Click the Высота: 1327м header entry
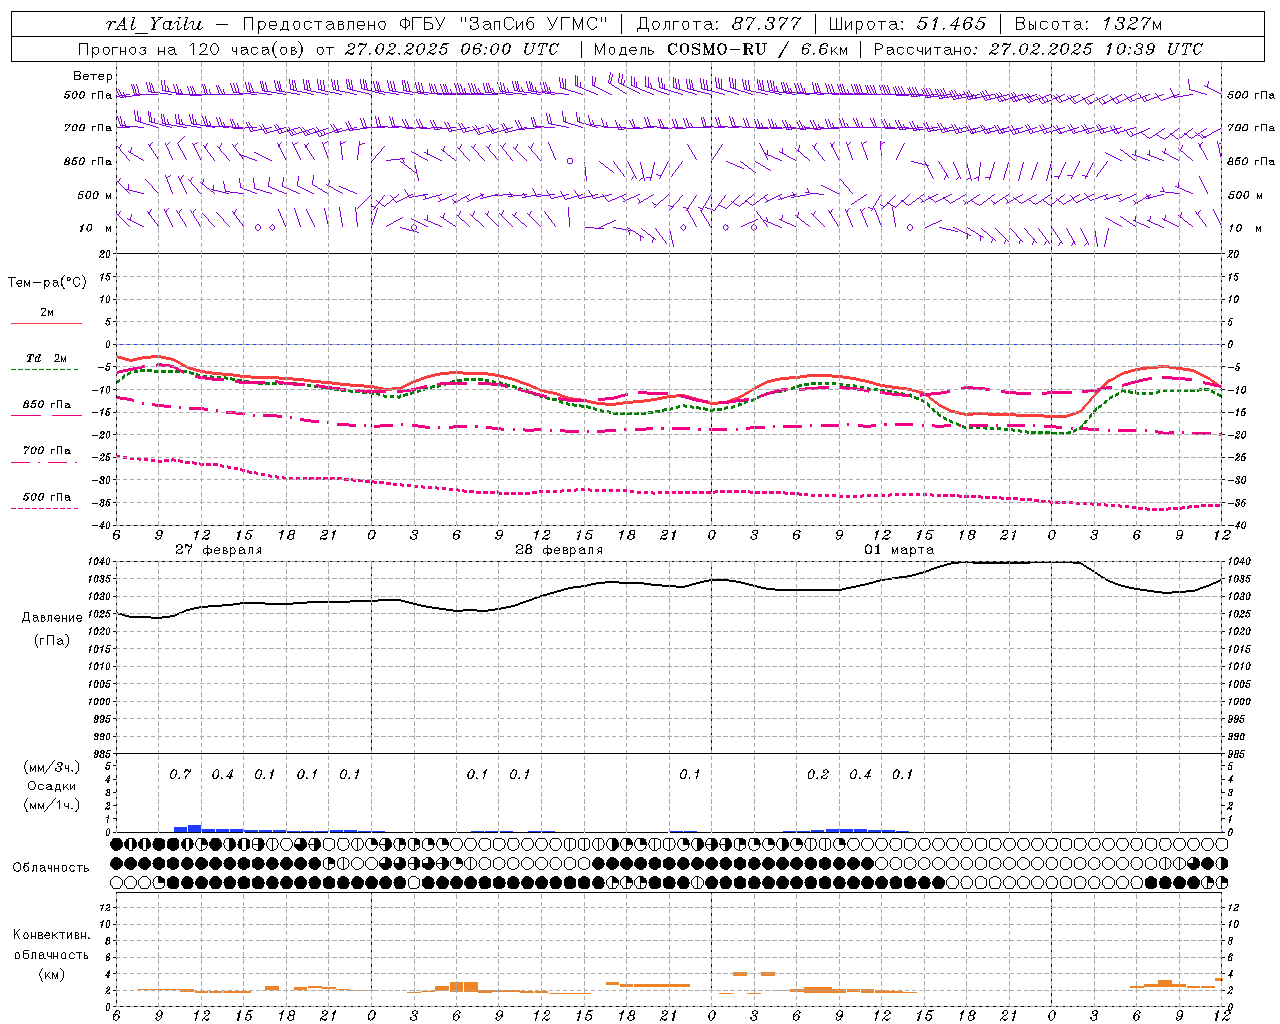The image size is (1280, 1024). tap(1088, 24)
